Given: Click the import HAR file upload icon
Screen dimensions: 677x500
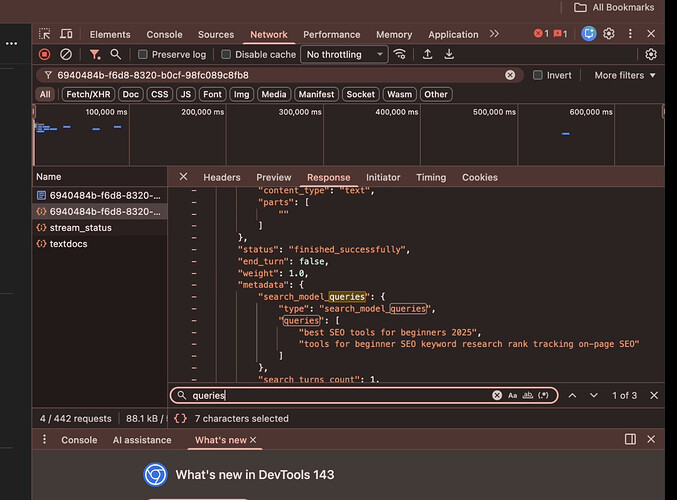Looking at the screenshot, I should pyautogui.click(x=428, y=54).
